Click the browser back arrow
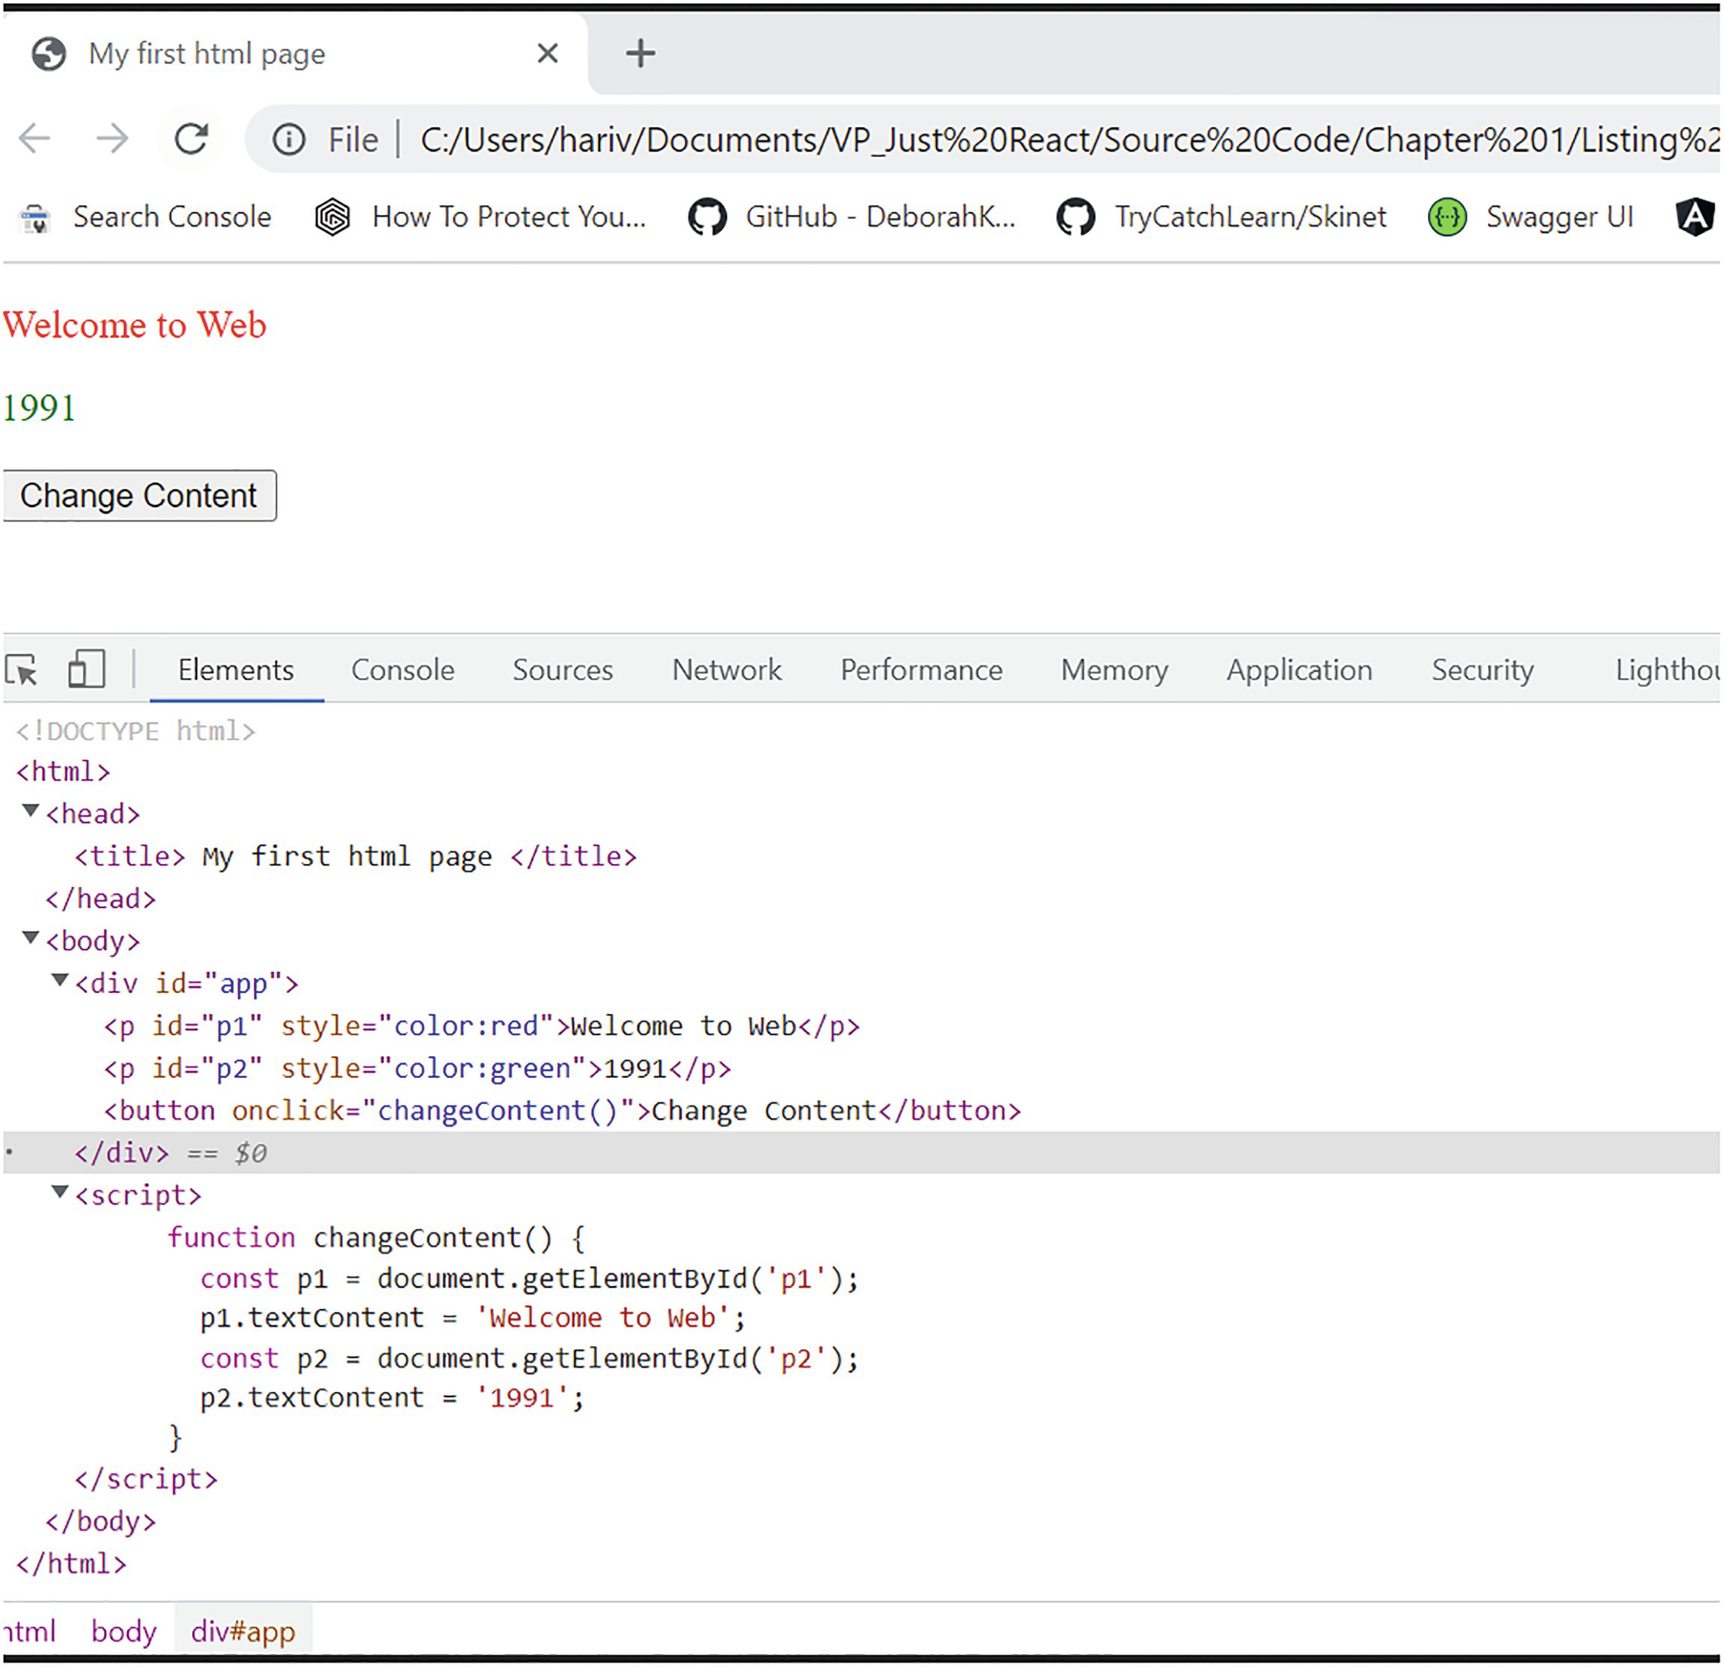The image size is (1725, 1668). tap(35, 139)
